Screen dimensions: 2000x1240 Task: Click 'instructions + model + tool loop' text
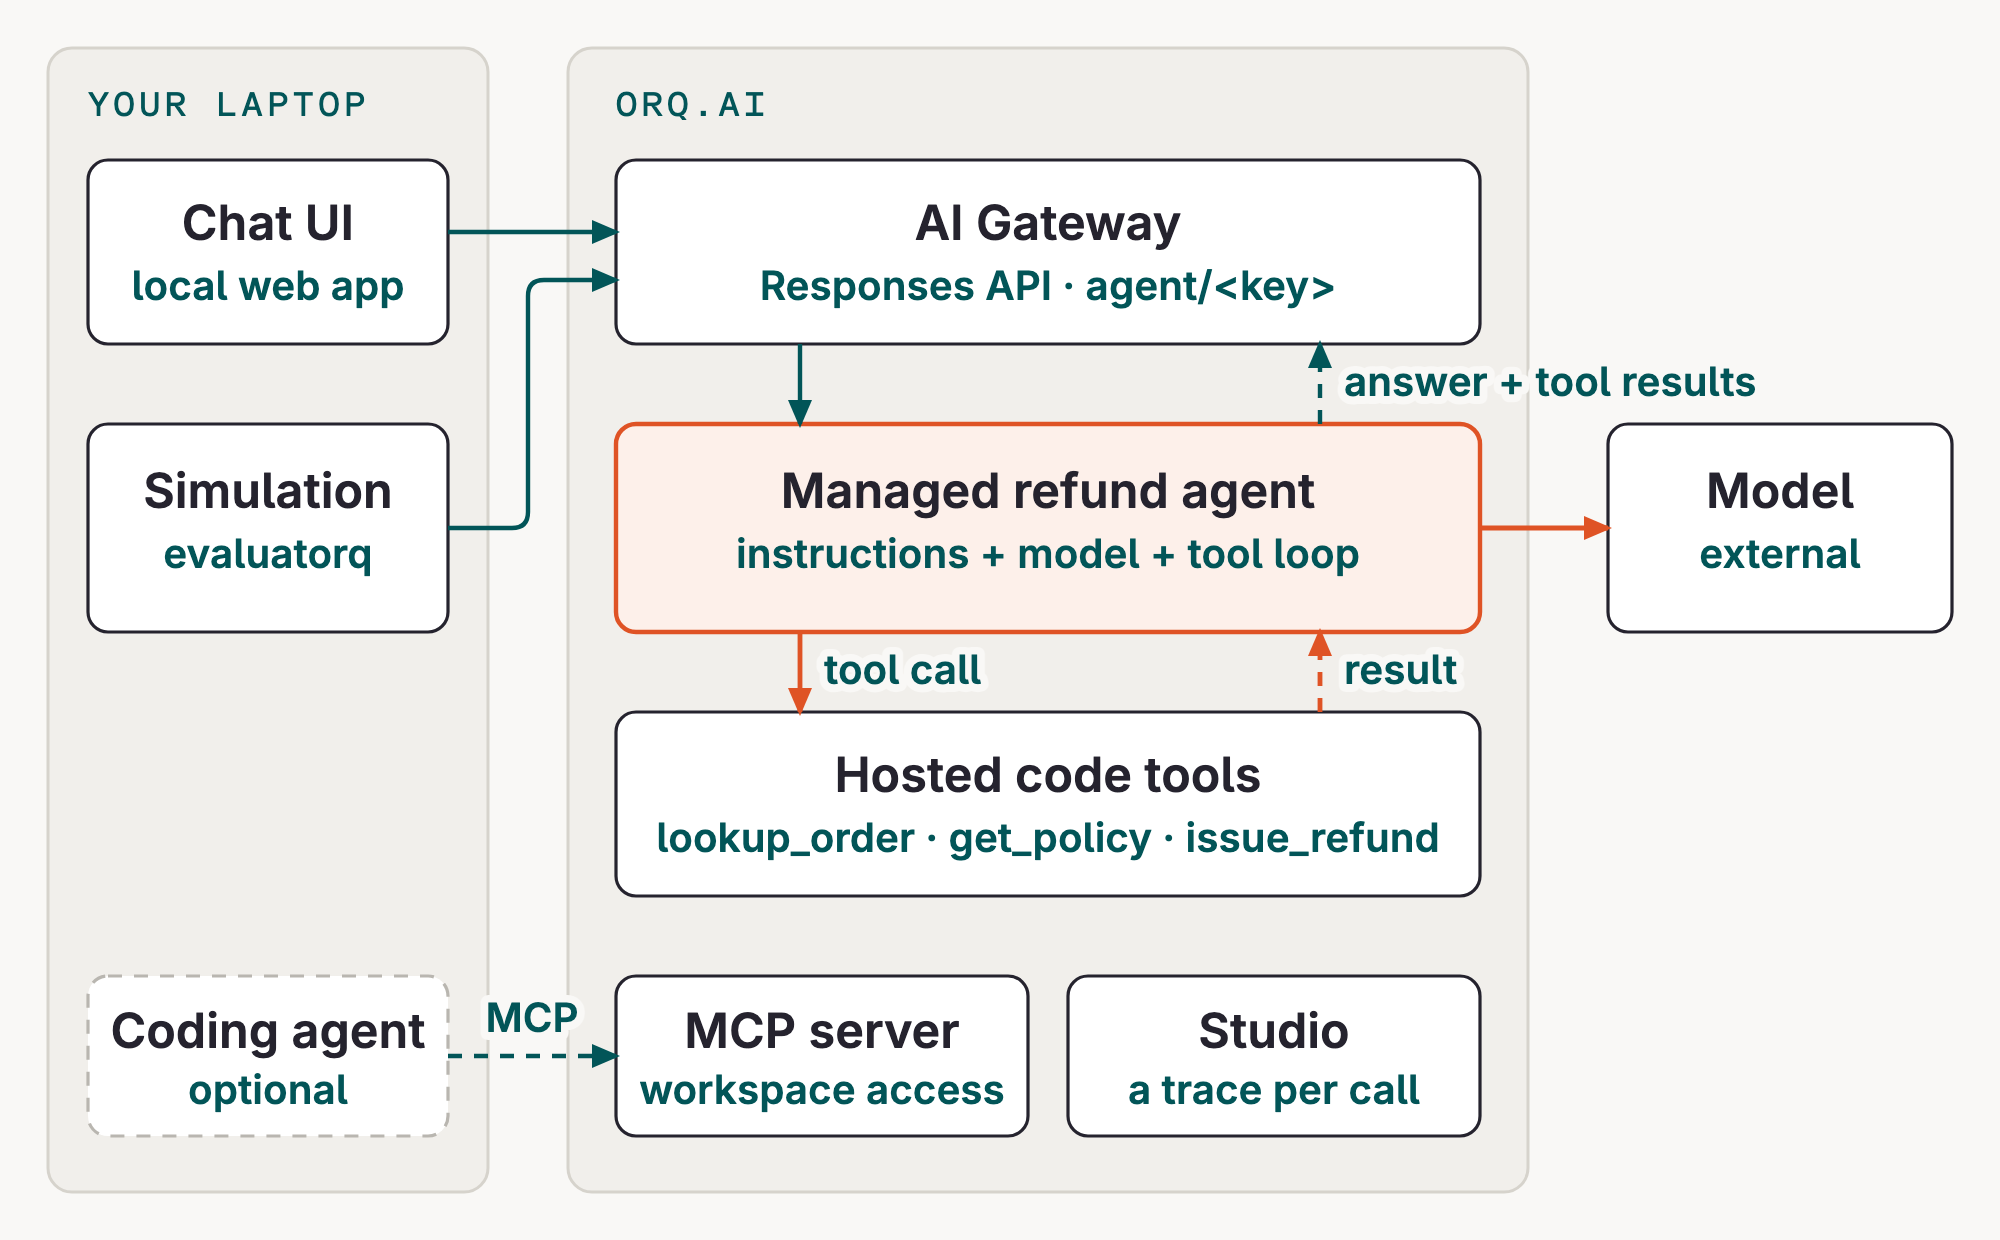pos(1047,554)
